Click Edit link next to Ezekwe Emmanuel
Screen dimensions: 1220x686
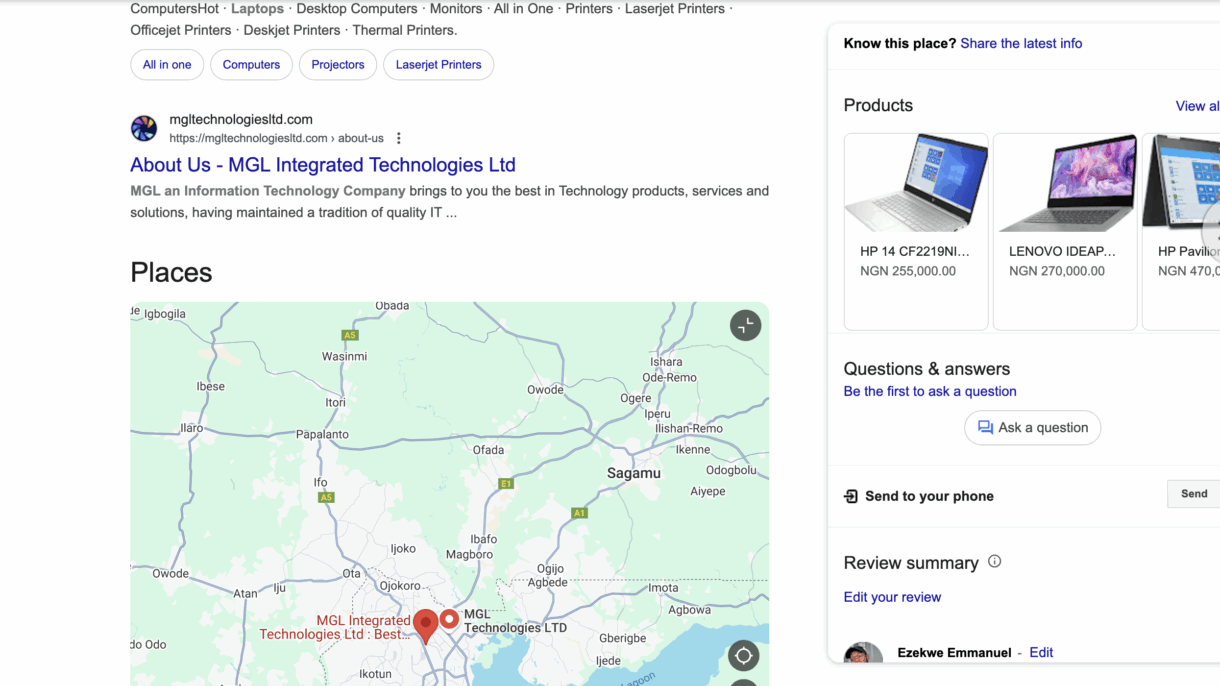pyautogui.click(x=1041, y=653)
